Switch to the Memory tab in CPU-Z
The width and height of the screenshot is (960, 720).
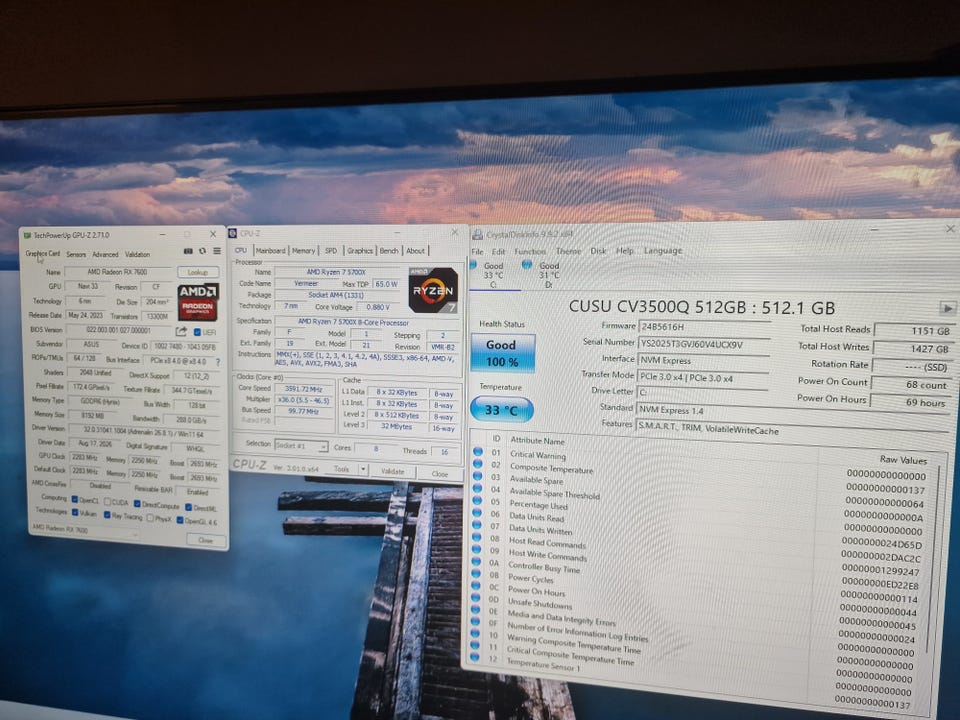coord(303,250)
